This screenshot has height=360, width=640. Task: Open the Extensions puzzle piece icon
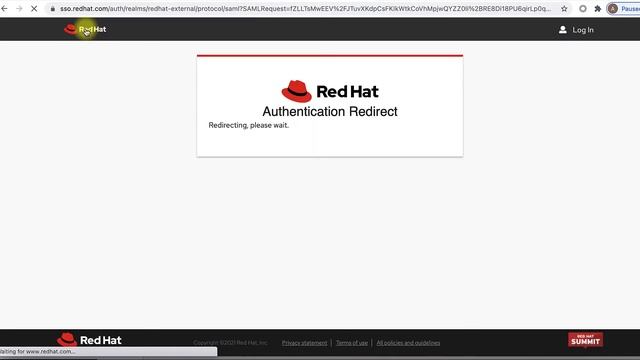tap(598, 9)
